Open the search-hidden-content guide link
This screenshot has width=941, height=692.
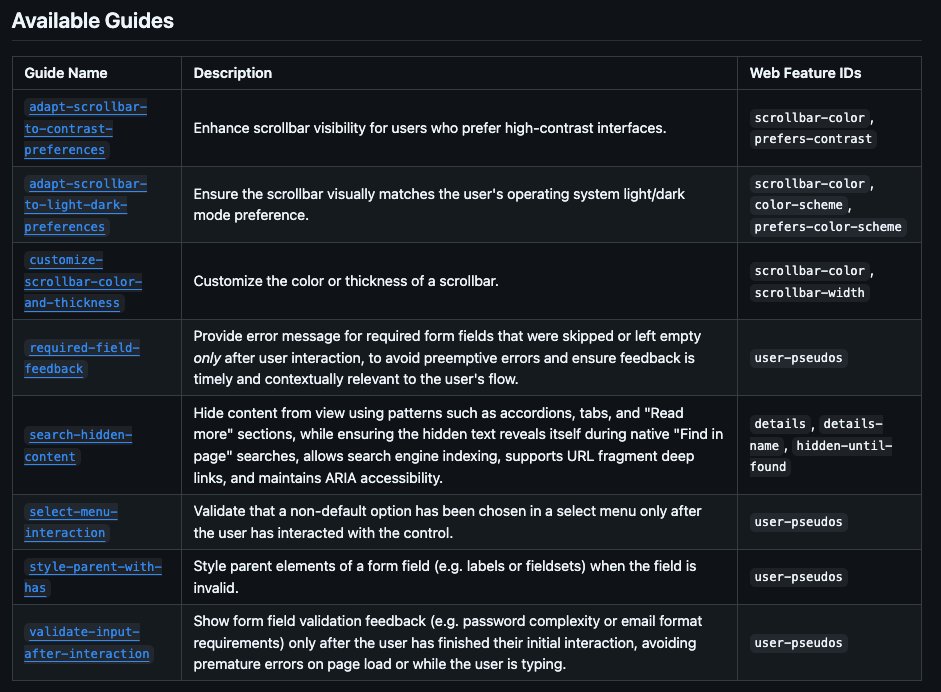tap(78, 445)
